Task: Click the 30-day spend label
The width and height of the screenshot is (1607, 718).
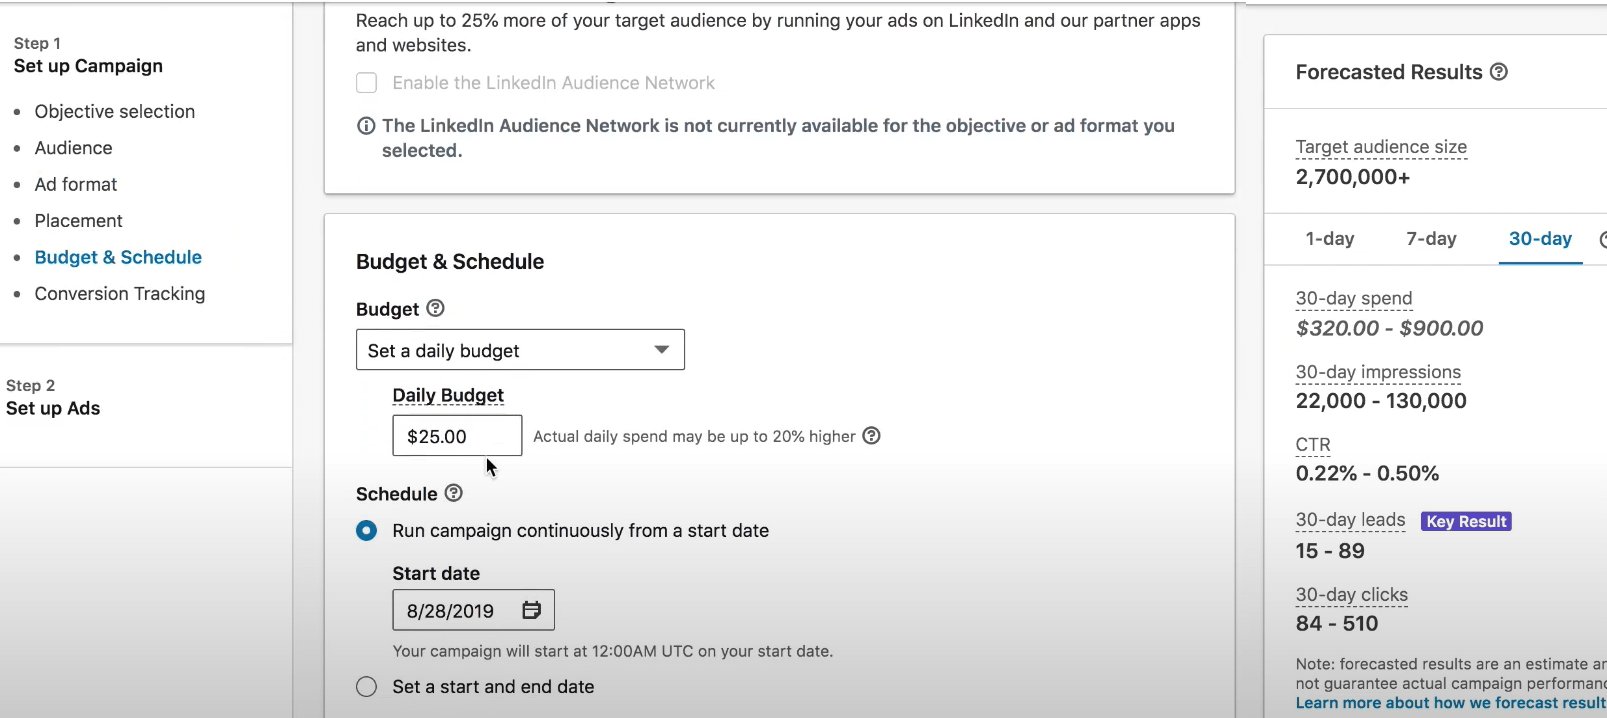Action: click(1354, 298)
